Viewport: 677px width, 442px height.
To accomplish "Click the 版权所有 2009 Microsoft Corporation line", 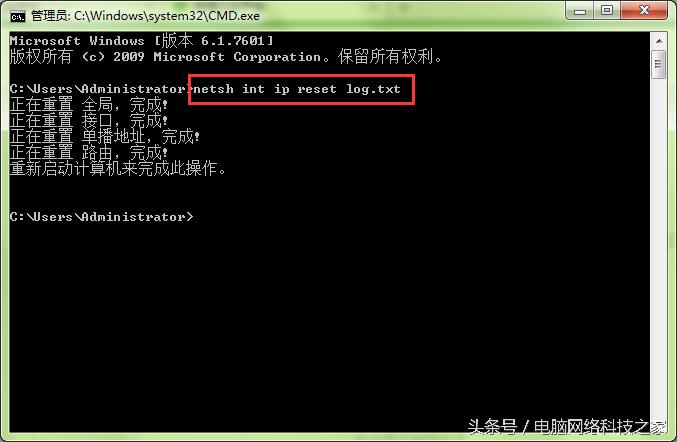I will click(226, 57).
